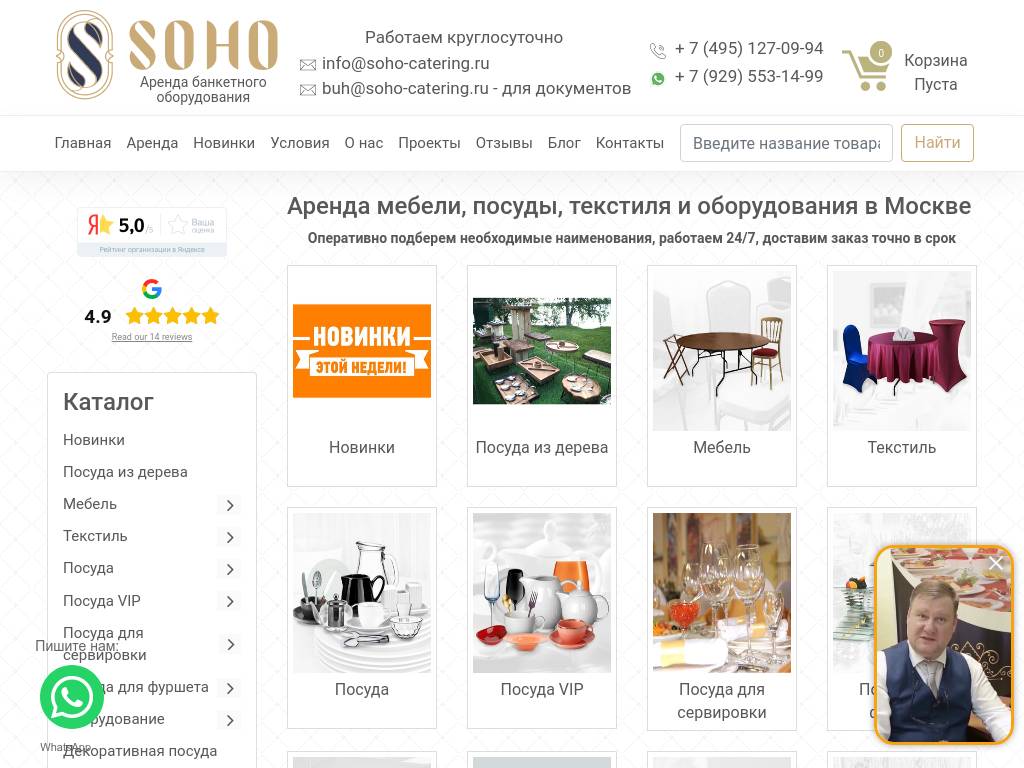The image size is (1024, 768).
Task: Expand the Текстиль catalog chevron
Action: (x=230, y=537)
